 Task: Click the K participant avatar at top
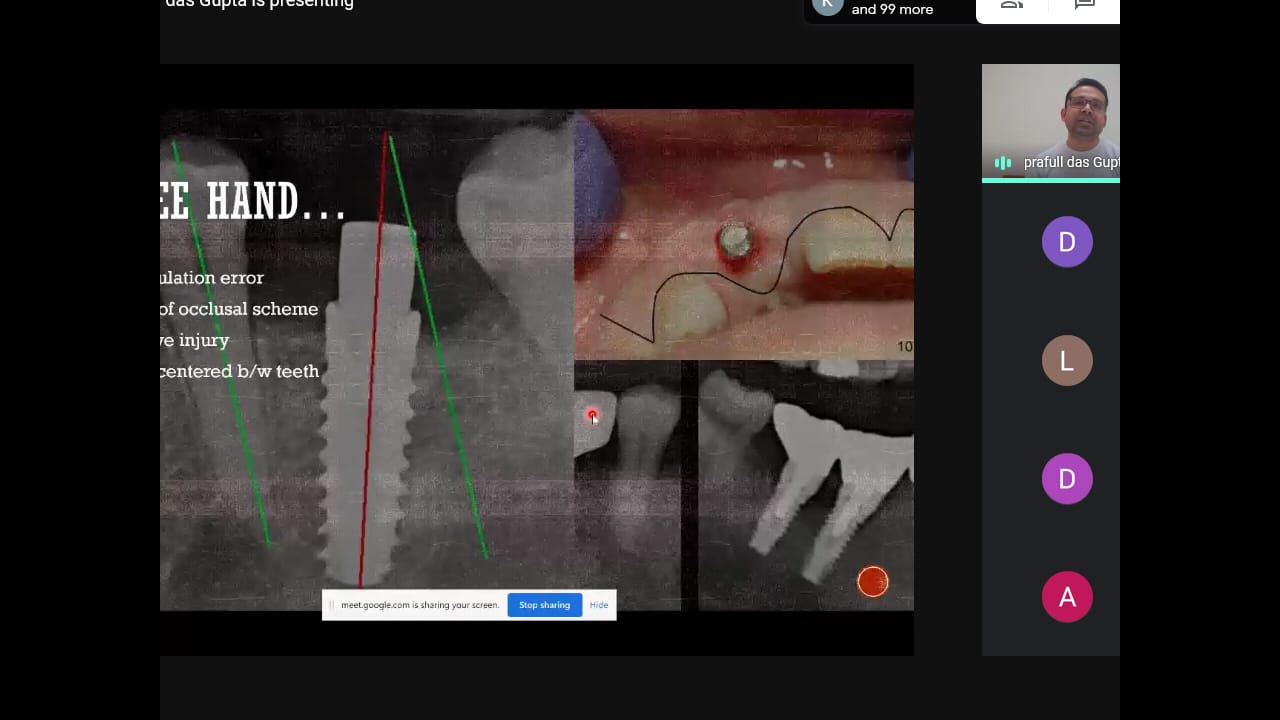coord(827,5)
